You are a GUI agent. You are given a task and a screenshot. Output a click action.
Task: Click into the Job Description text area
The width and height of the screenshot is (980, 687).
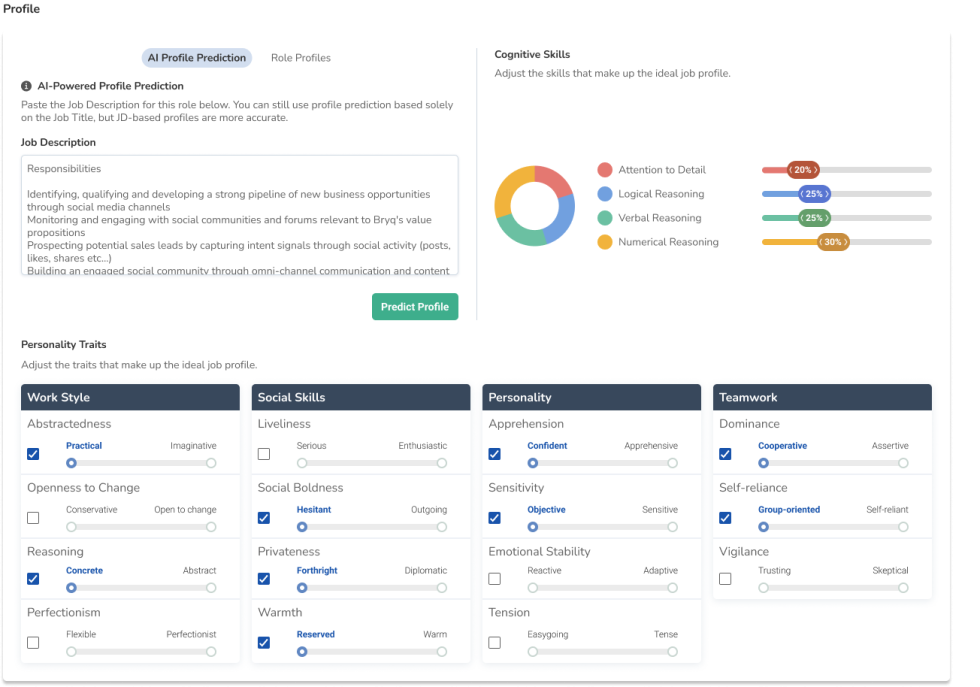point(239,215)
